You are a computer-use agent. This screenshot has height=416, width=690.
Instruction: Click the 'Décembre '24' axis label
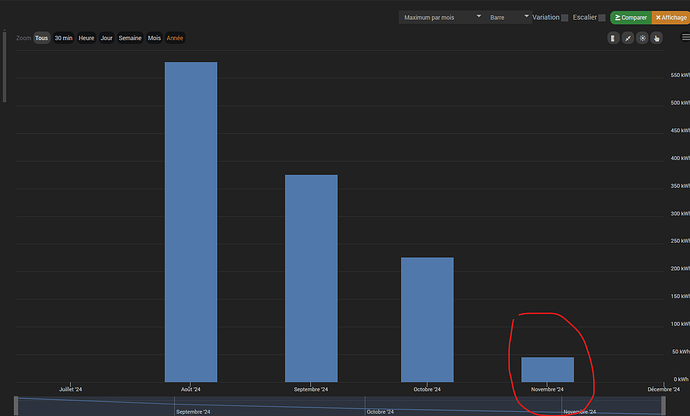tap(664, 389)
